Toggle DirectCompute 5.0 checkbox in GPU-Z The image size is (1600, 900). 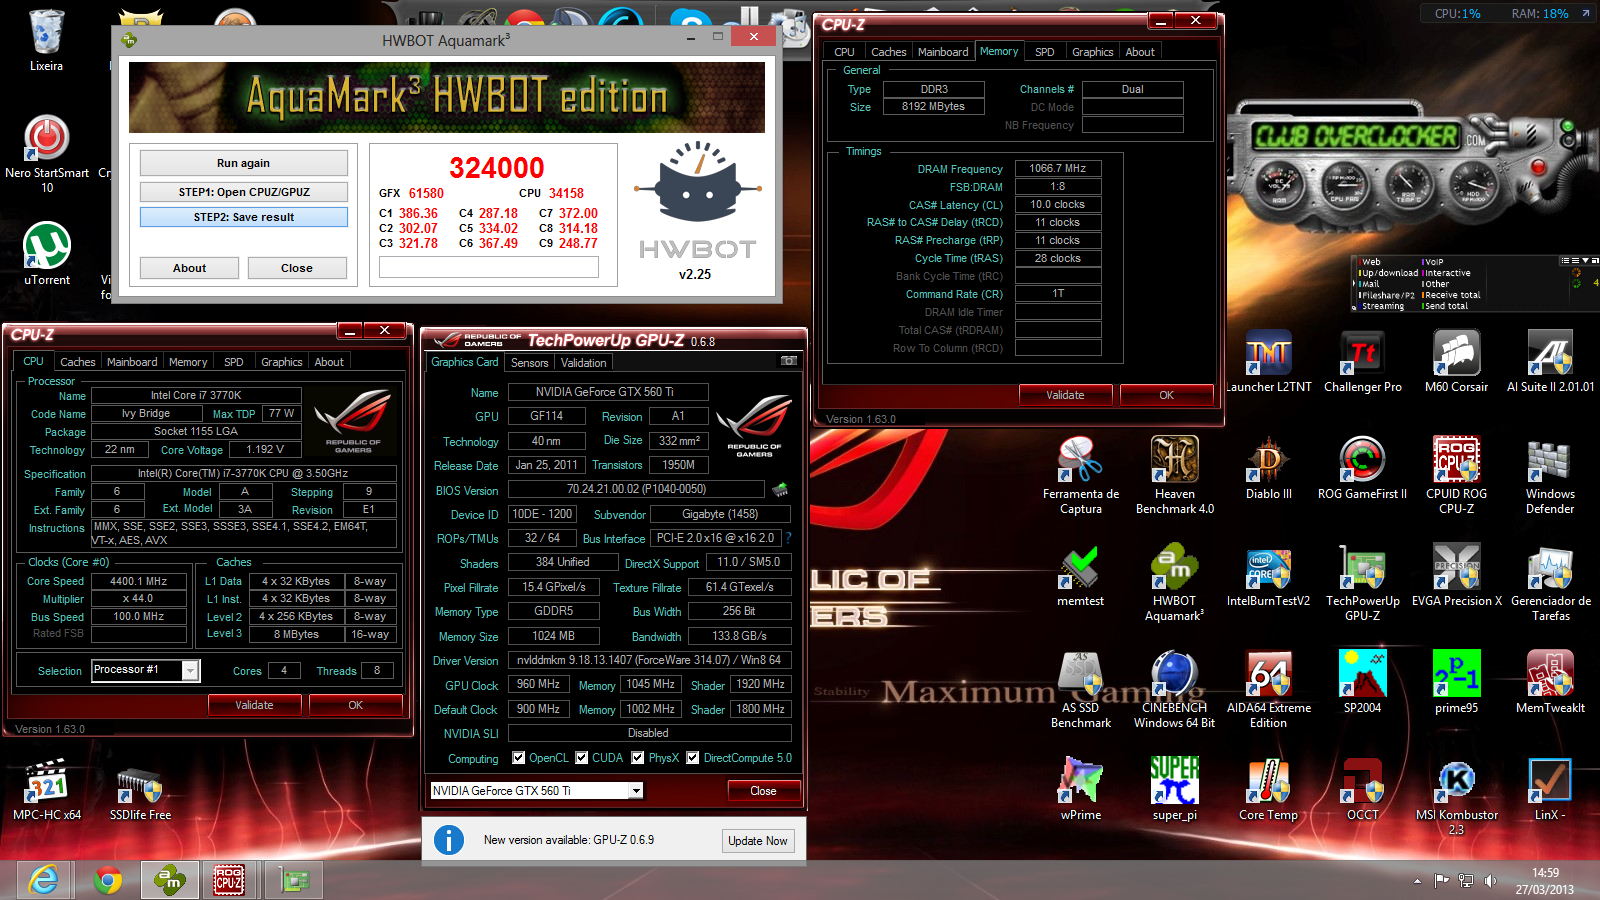click(693, 758)
